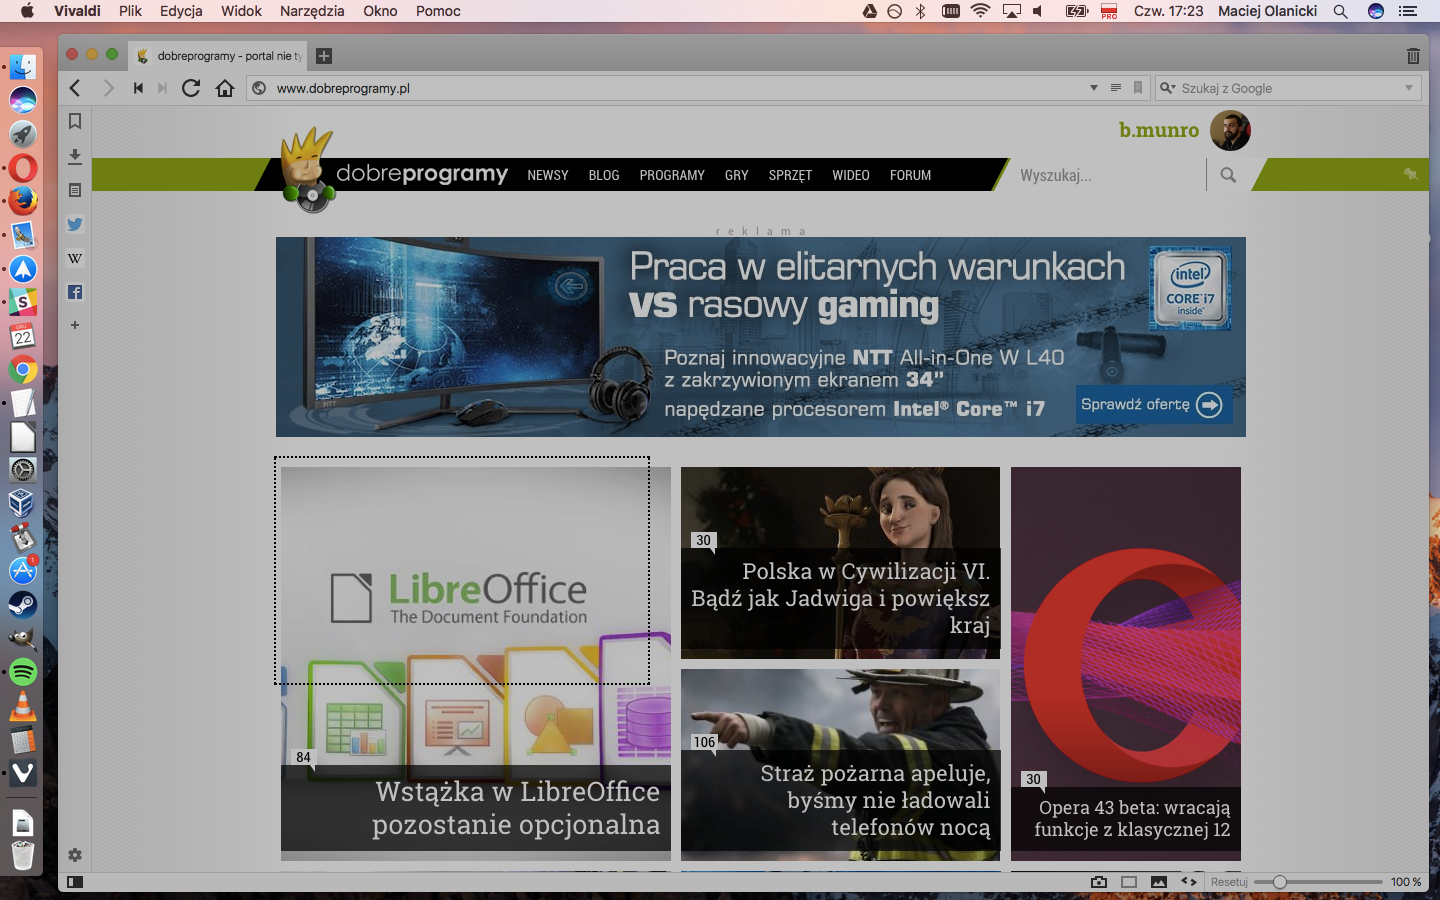Screen dimensions: 1440x900
Task: Toggle image loading in status bar
Action: click(x=1159, y=882)
